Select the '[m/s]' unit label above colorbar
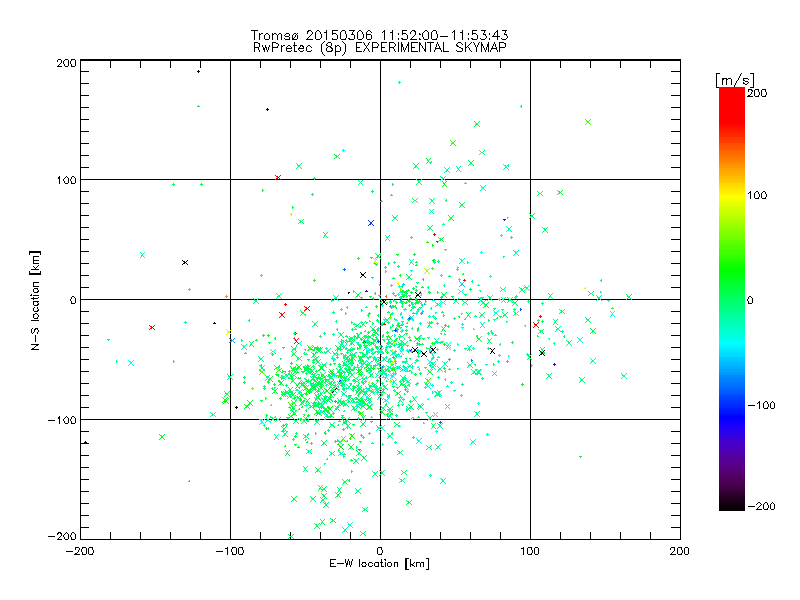800x600 pixels. pos(735,80)
